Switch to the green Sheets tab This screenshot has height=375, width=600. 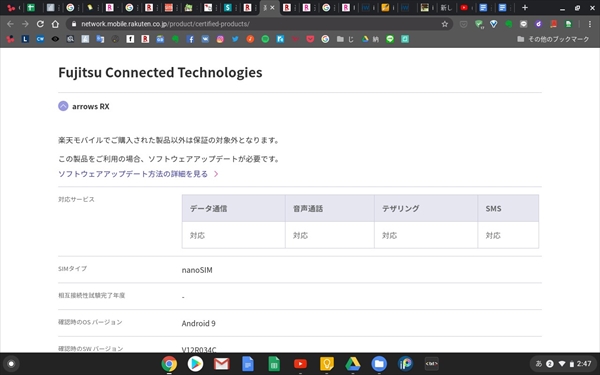31,8
